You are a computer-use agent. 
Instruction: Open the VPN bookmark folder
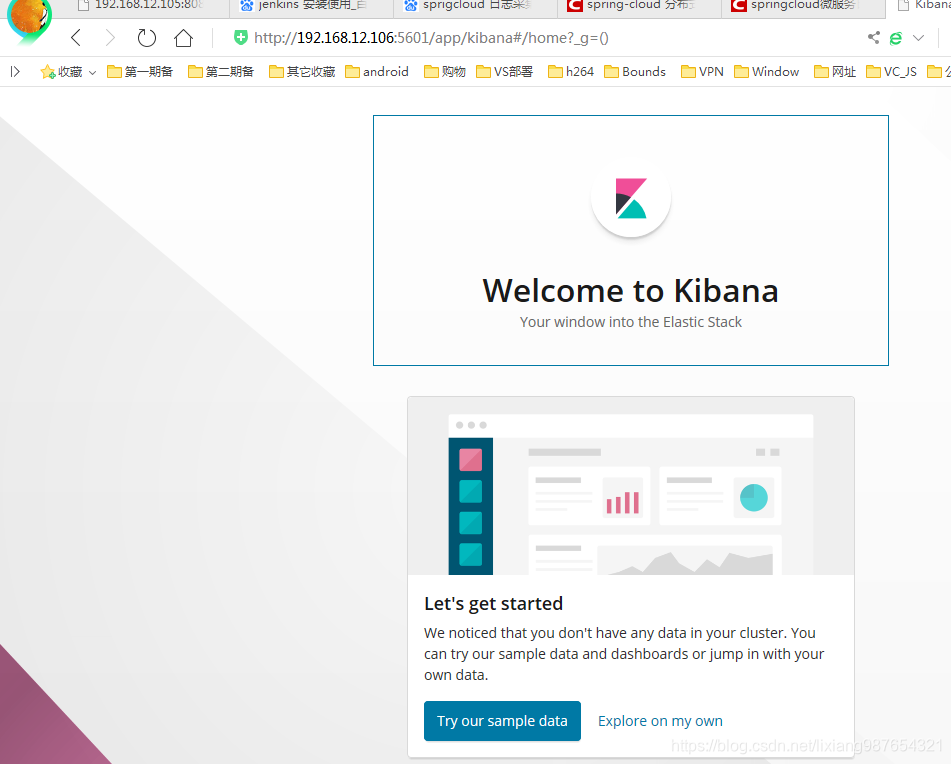point(702,72)
